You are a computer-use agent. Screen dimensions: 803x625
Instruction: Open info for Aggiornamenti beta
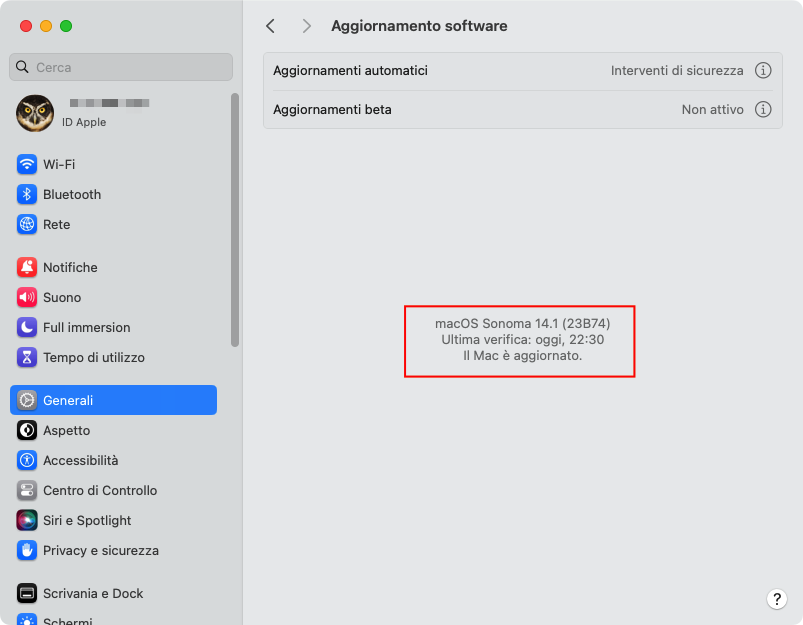tap(763, 109)
